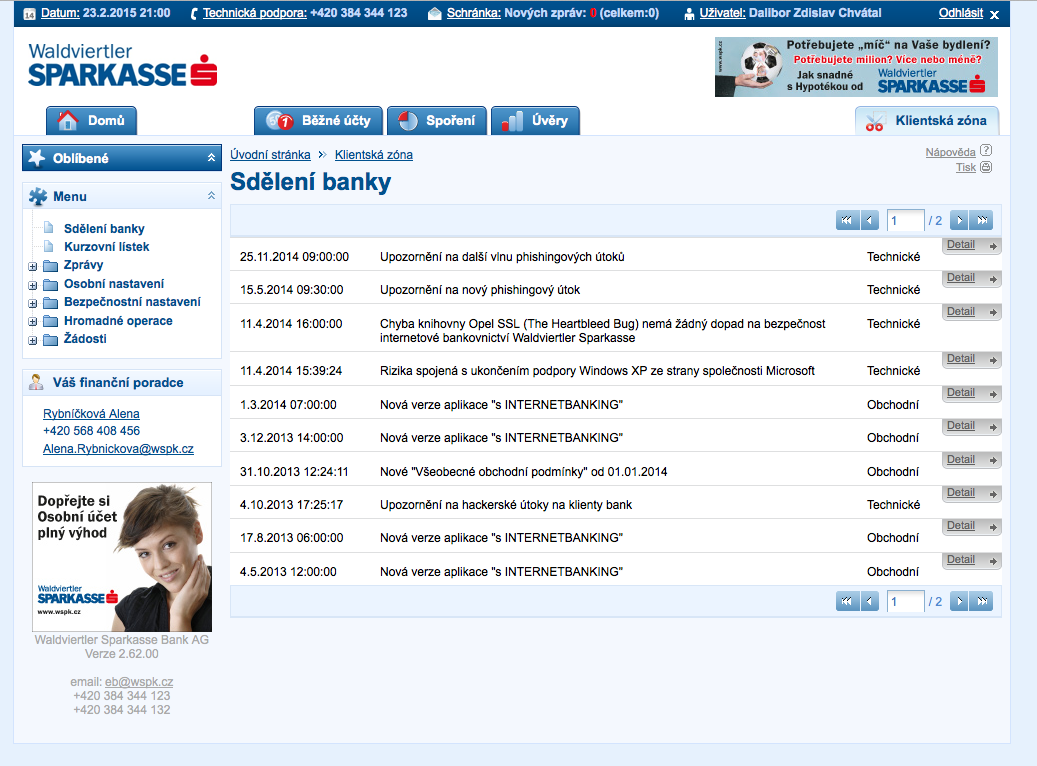Screen dimensions: 1037x766
Task: Open the Klientská zóna tab
Action: (x=927, y=121)
